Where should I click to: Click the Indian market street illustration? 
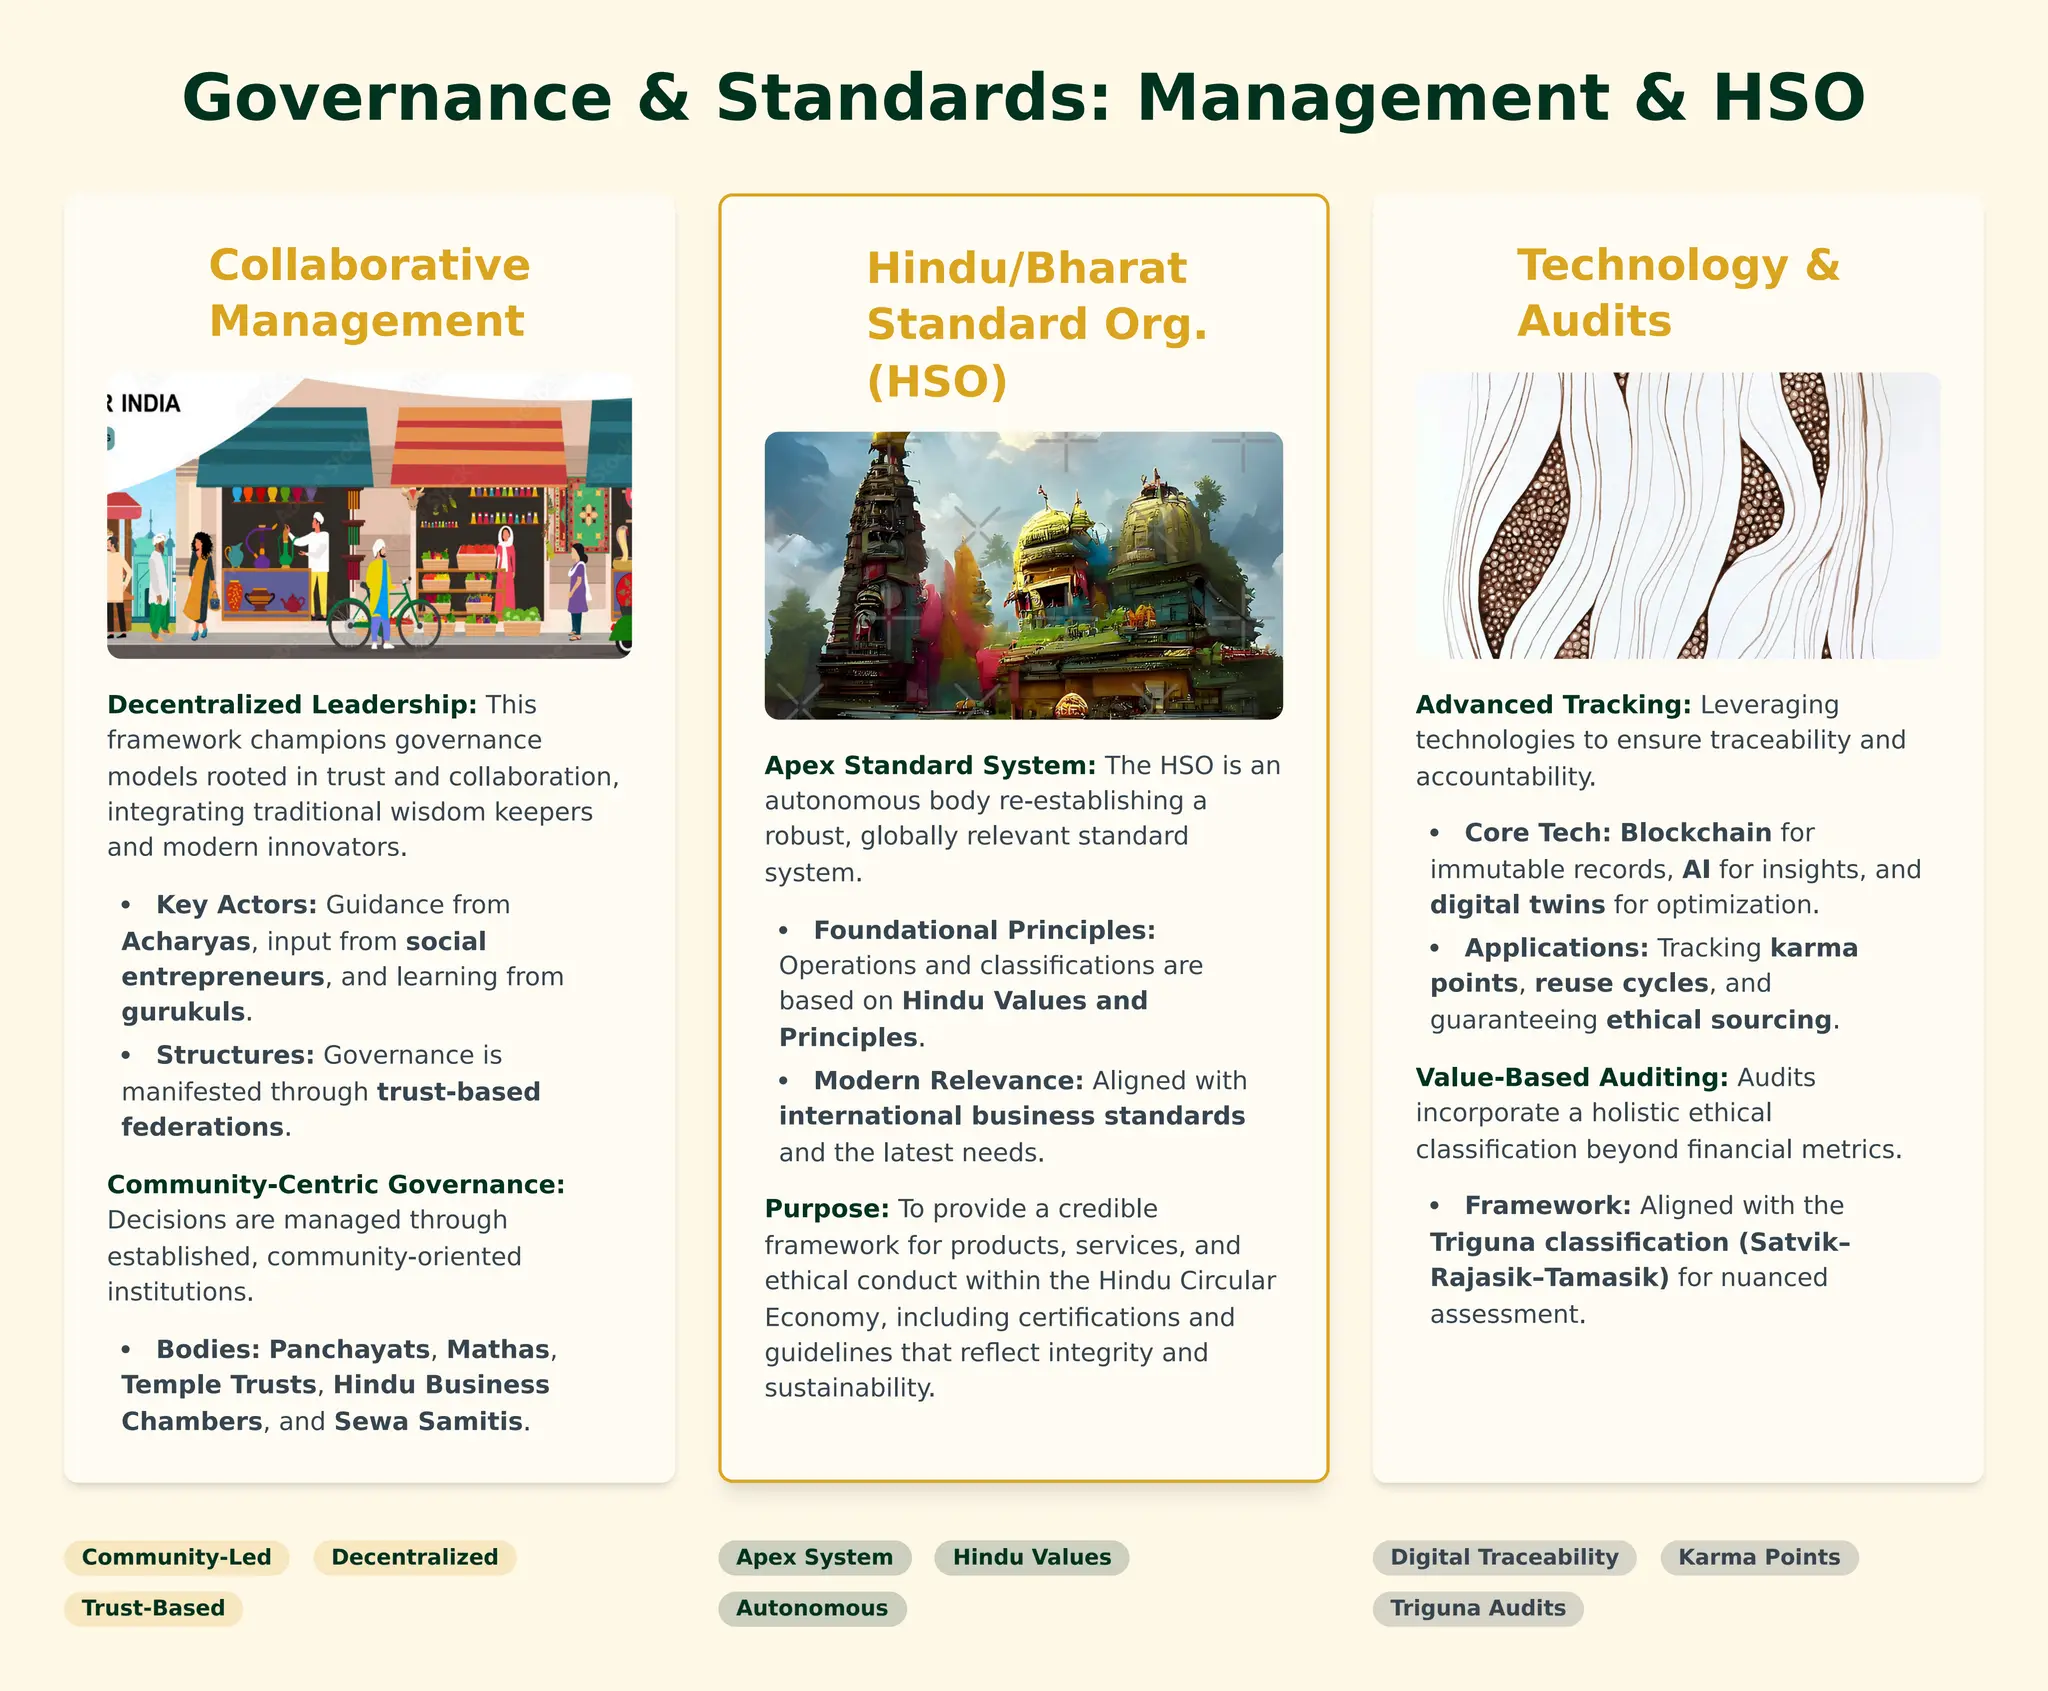point(369,515)
